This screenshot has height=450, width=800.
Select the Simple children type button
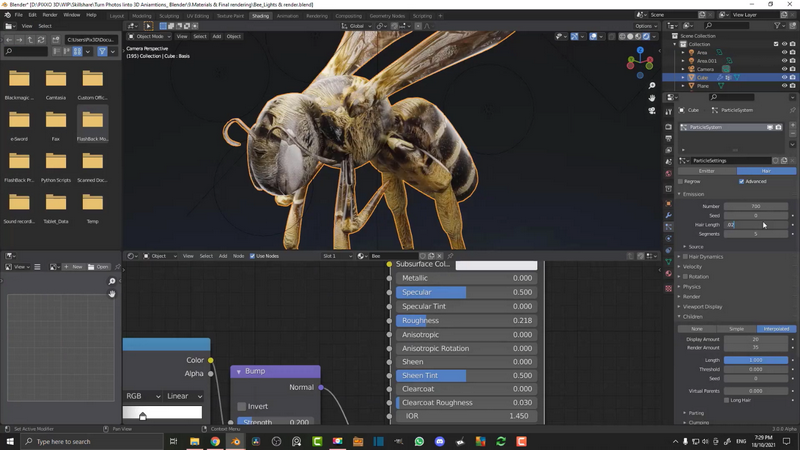(736, 329)
